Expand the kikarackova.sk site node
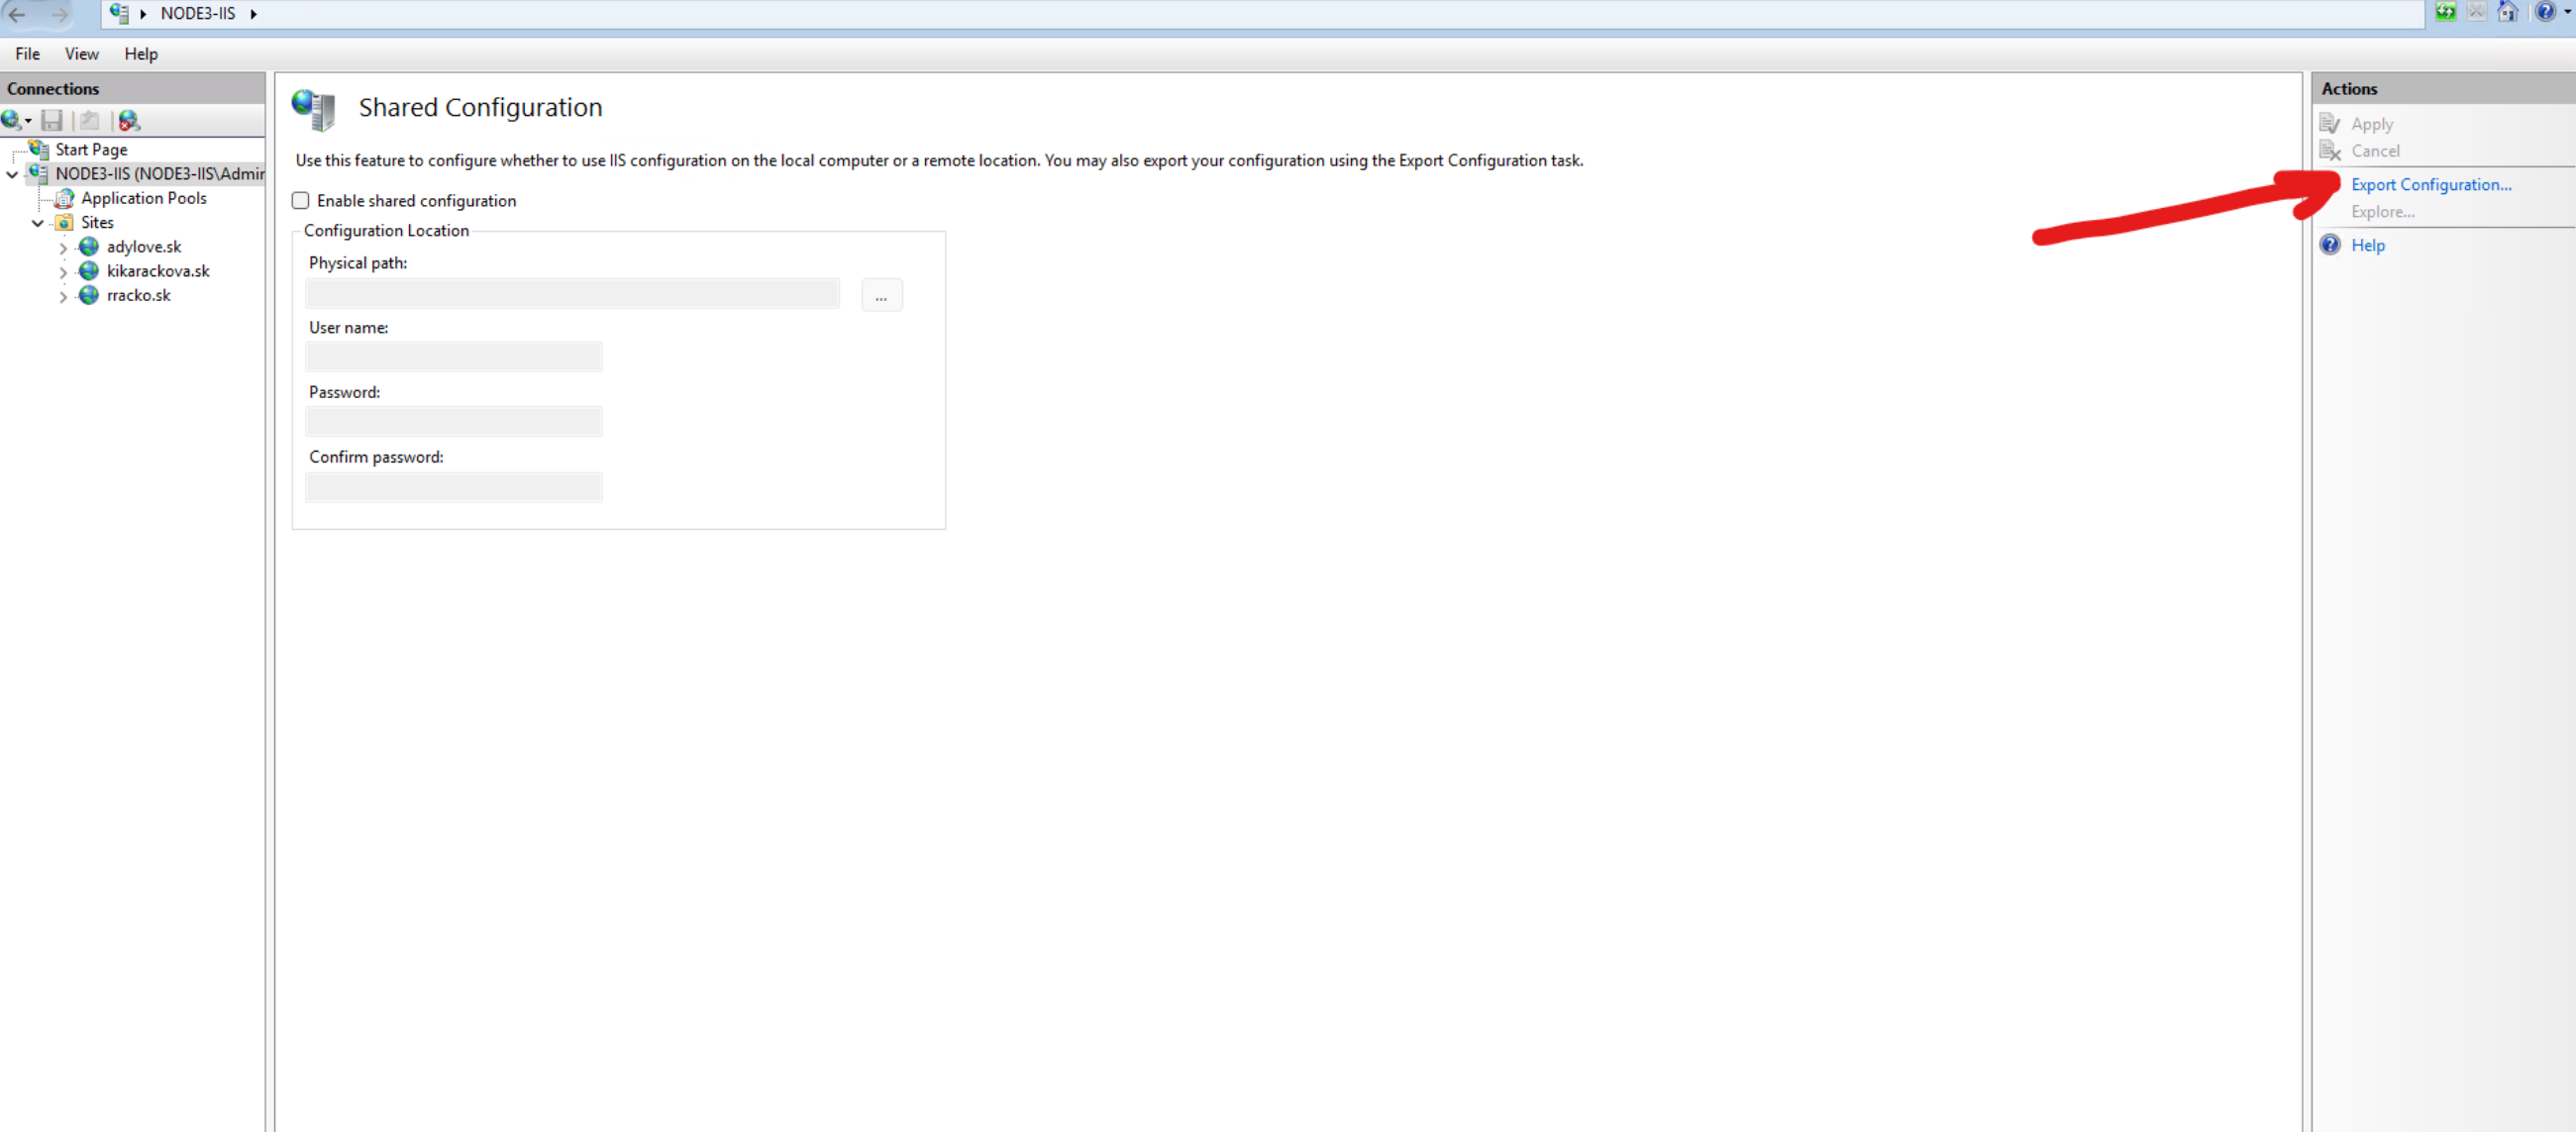This screenshot has width=2576, height=1132. click(x=63, y=272)
